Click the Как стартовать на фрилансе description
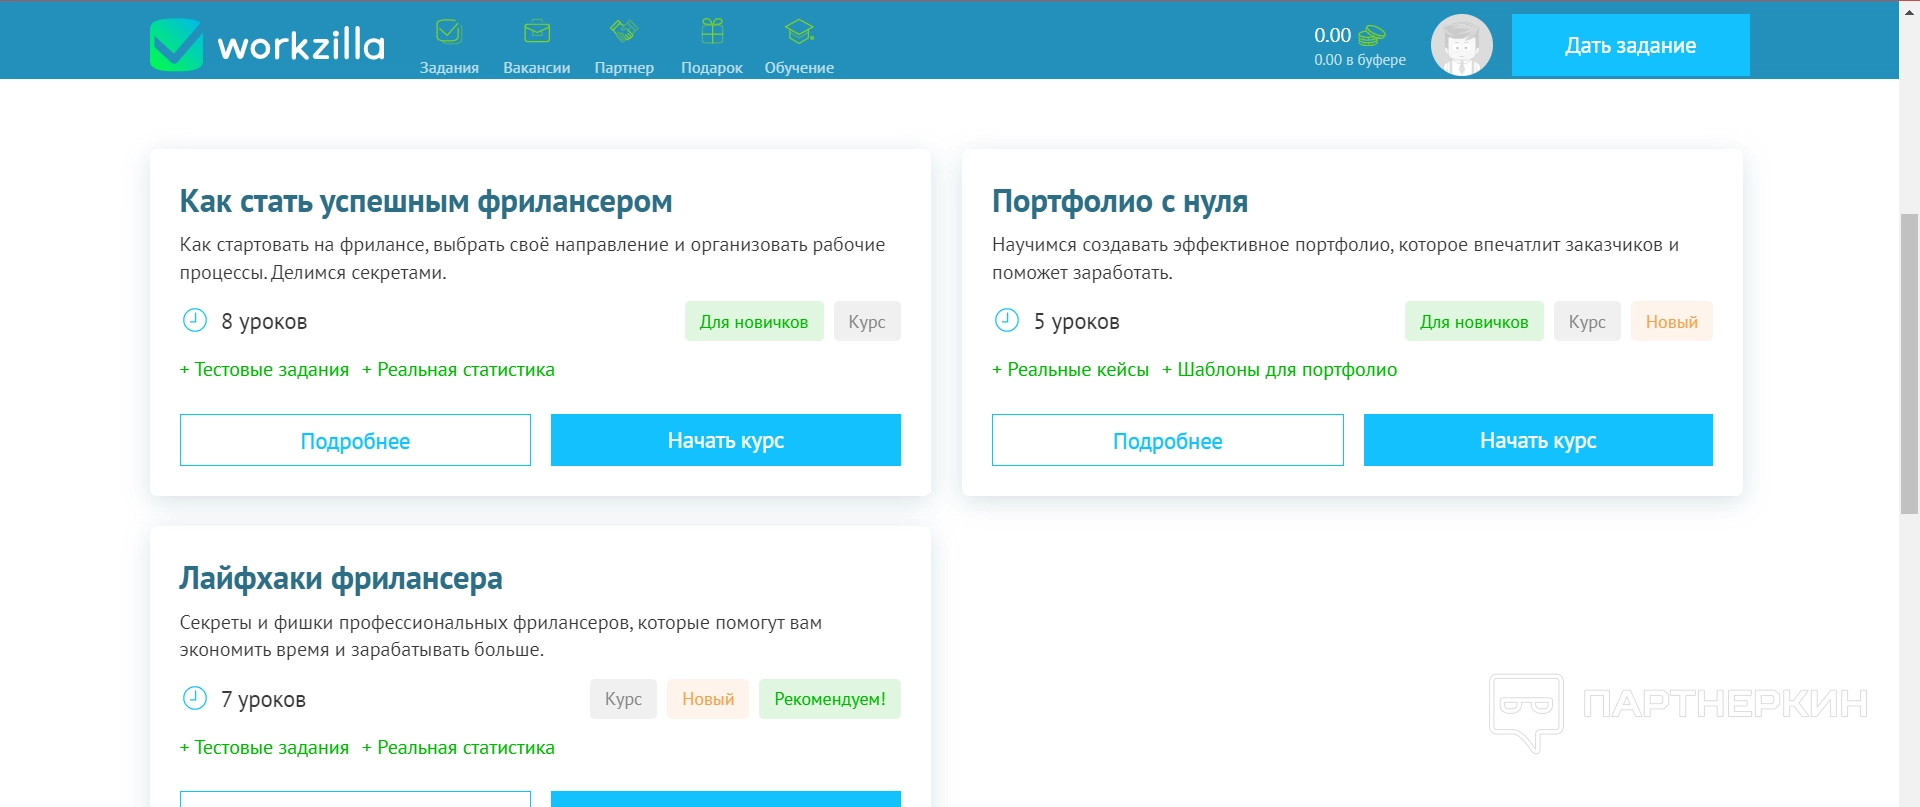This screenshot has height=807, width=1920. [532, 258]
